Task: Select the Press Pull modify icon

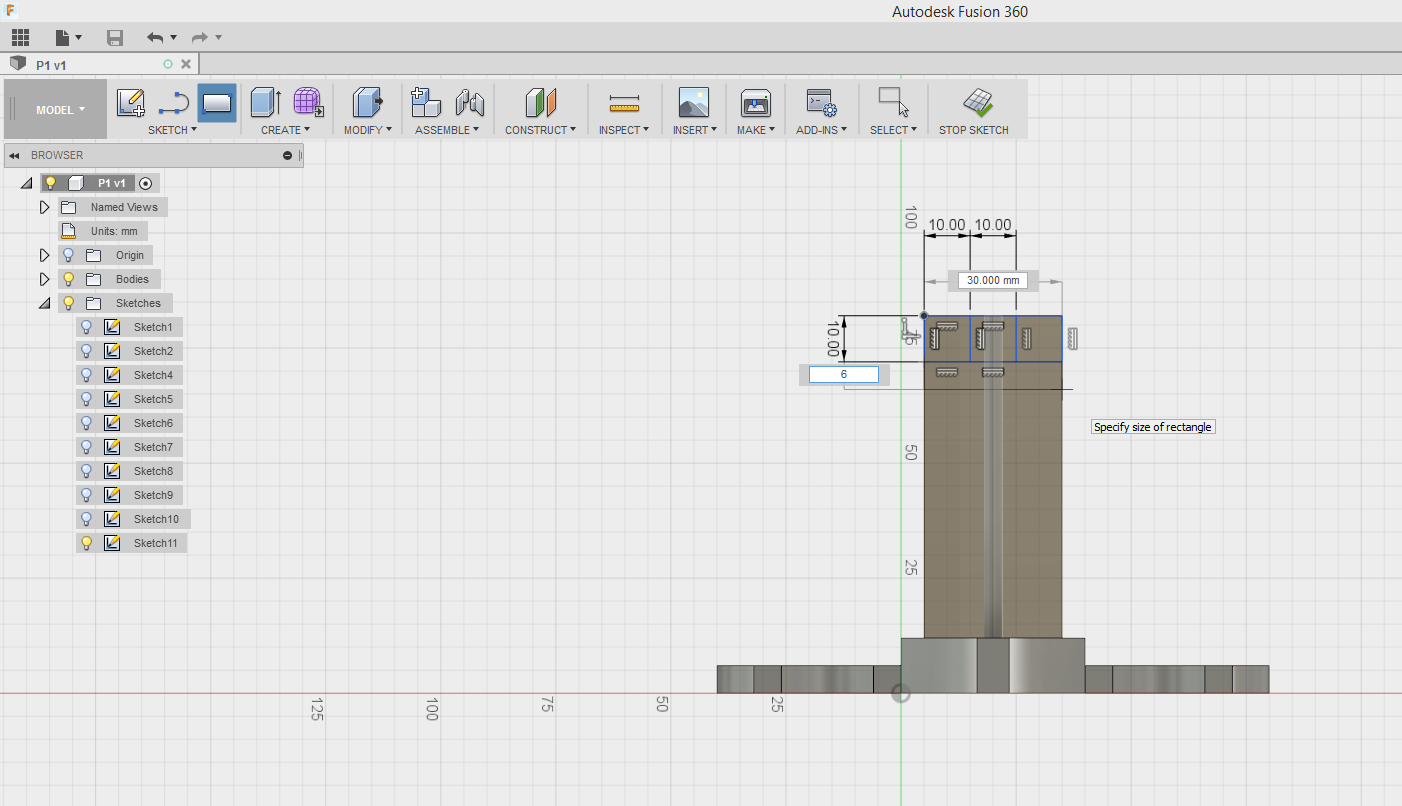Action: 367,102
